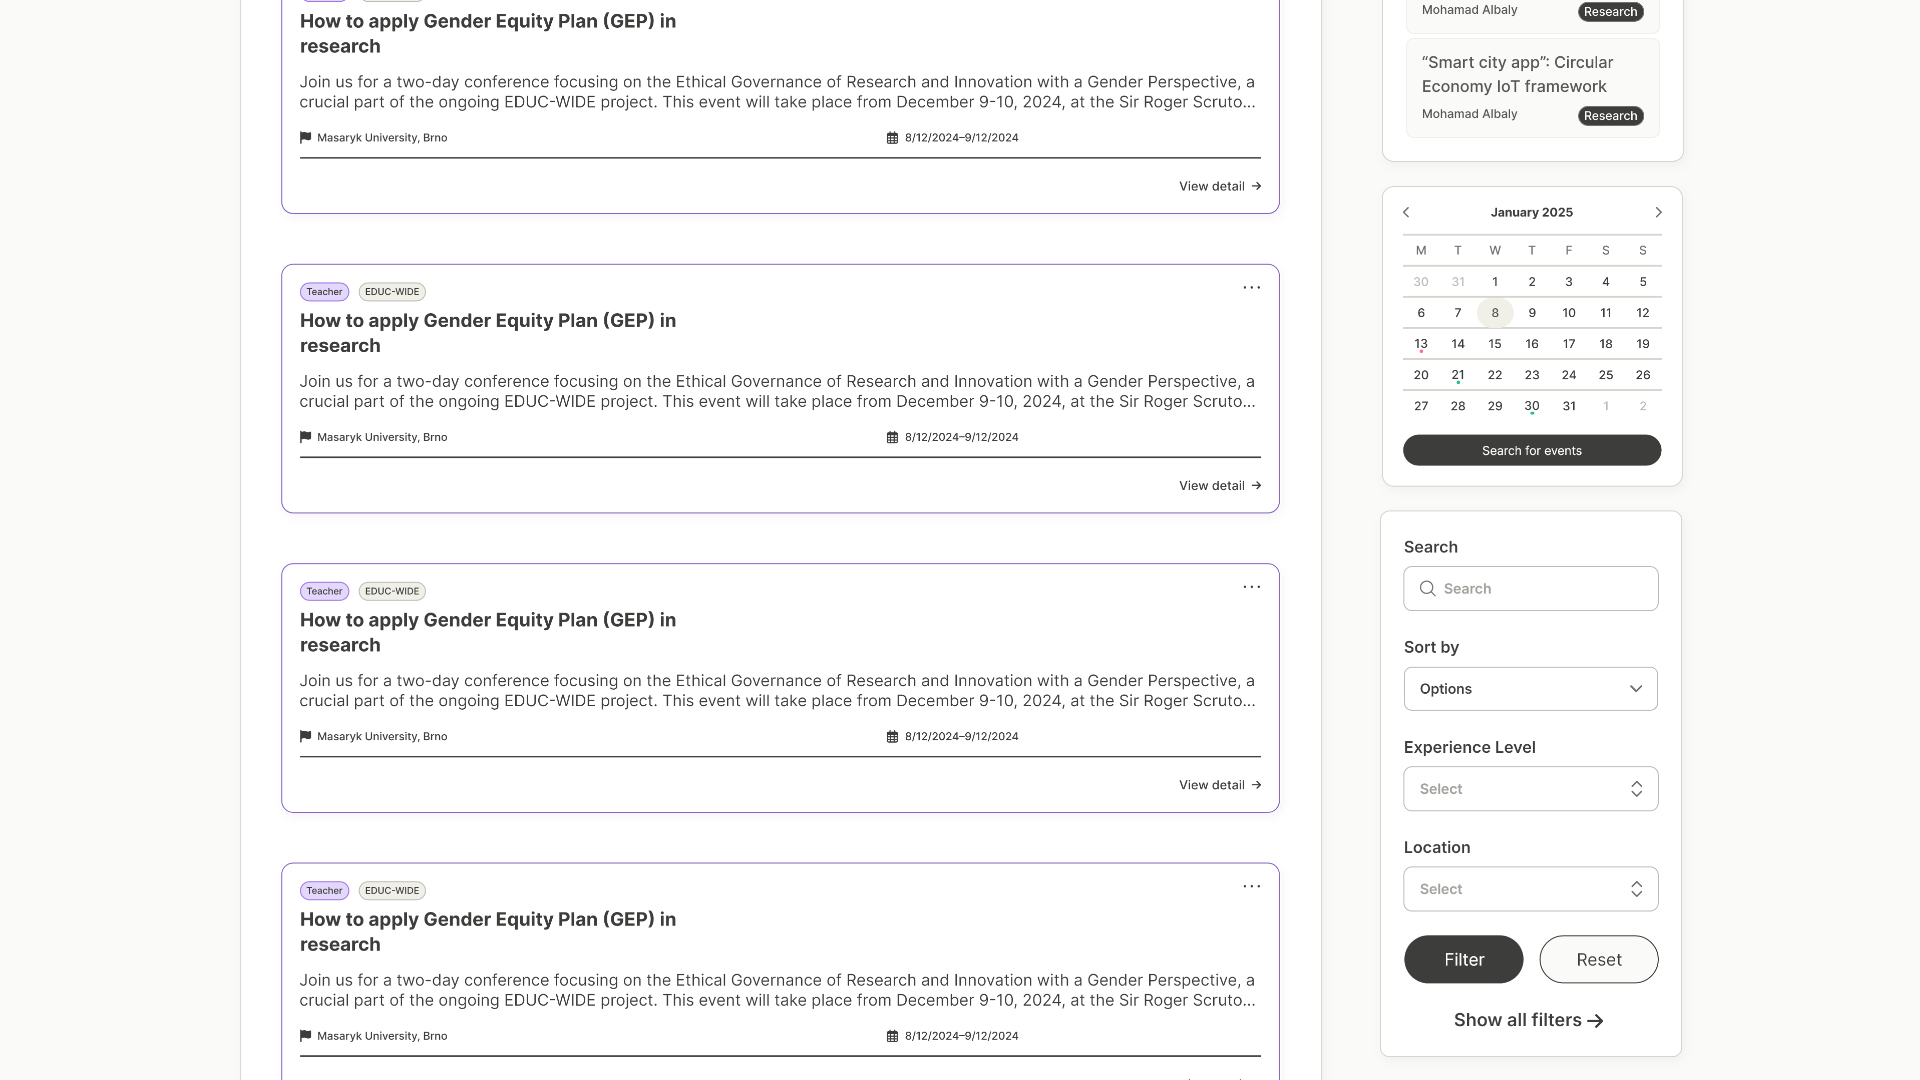
Task: Select January 21 in the calendar
Action: point(1458,375)
